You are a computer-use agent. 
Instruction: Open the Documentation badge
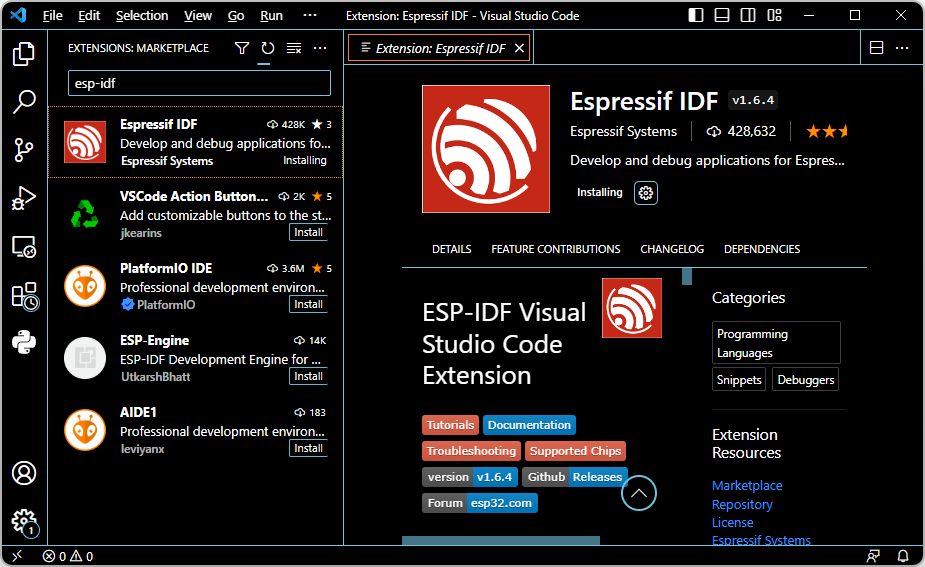pos(529,425)
